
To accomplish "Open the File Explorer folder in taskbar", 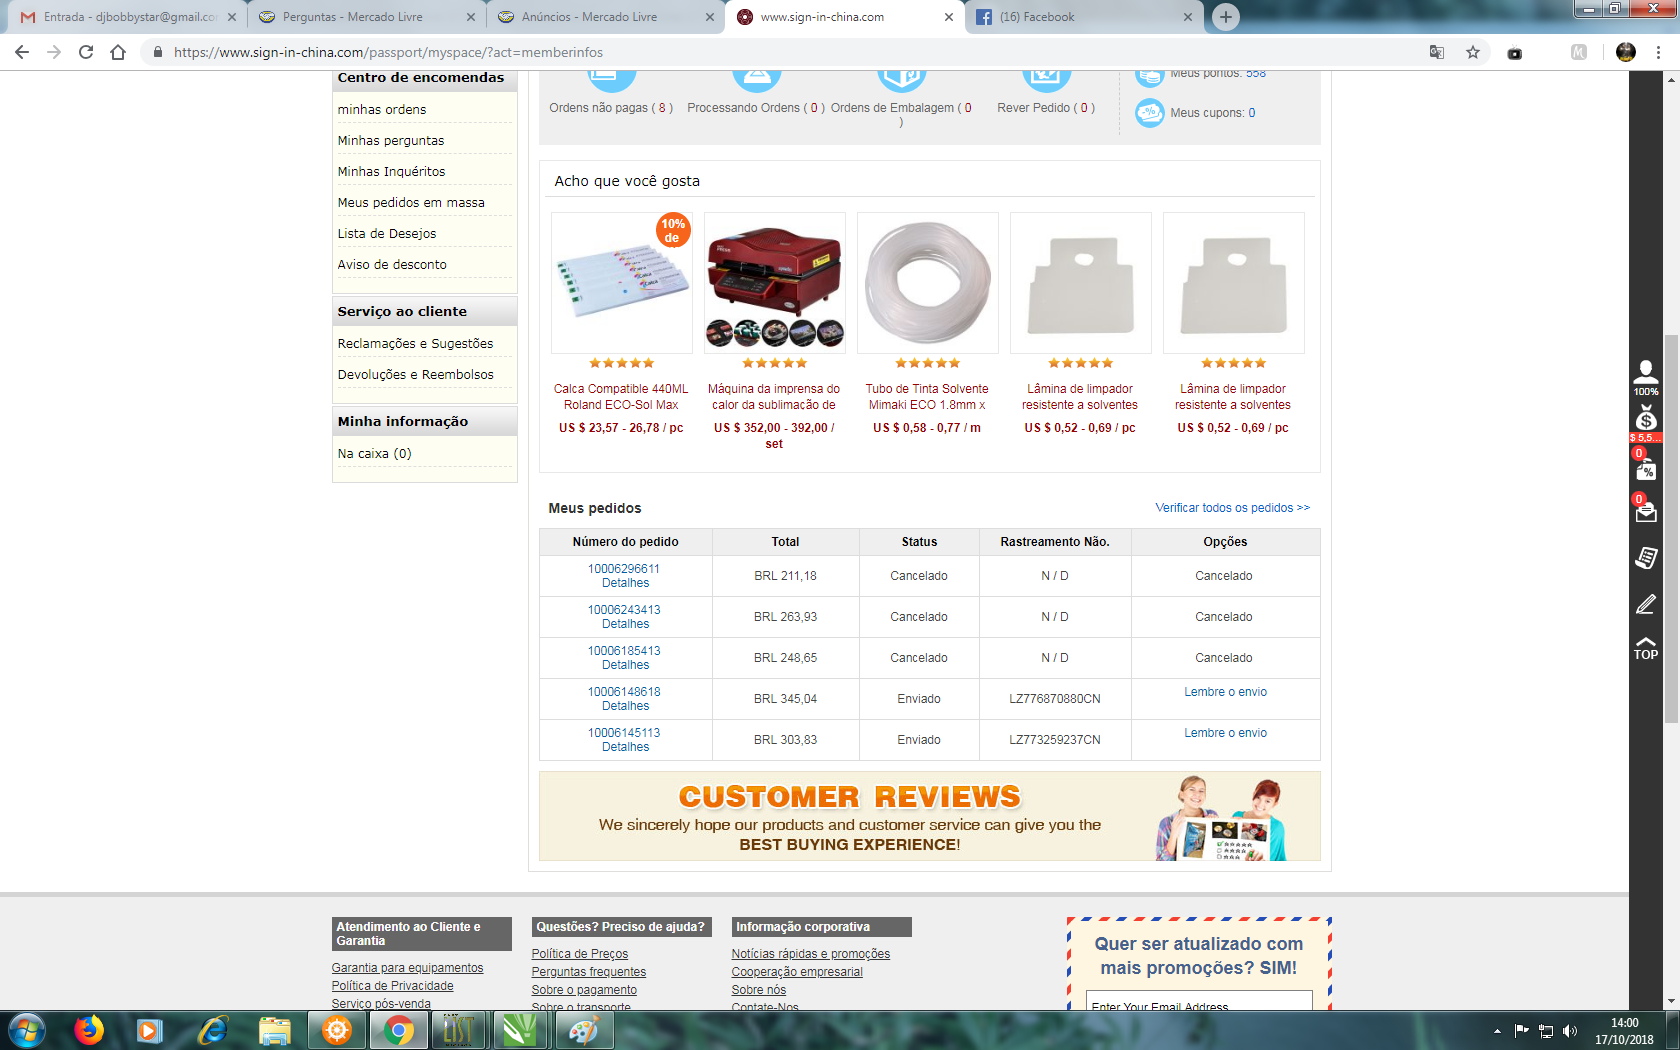I will coord(275,1030).
